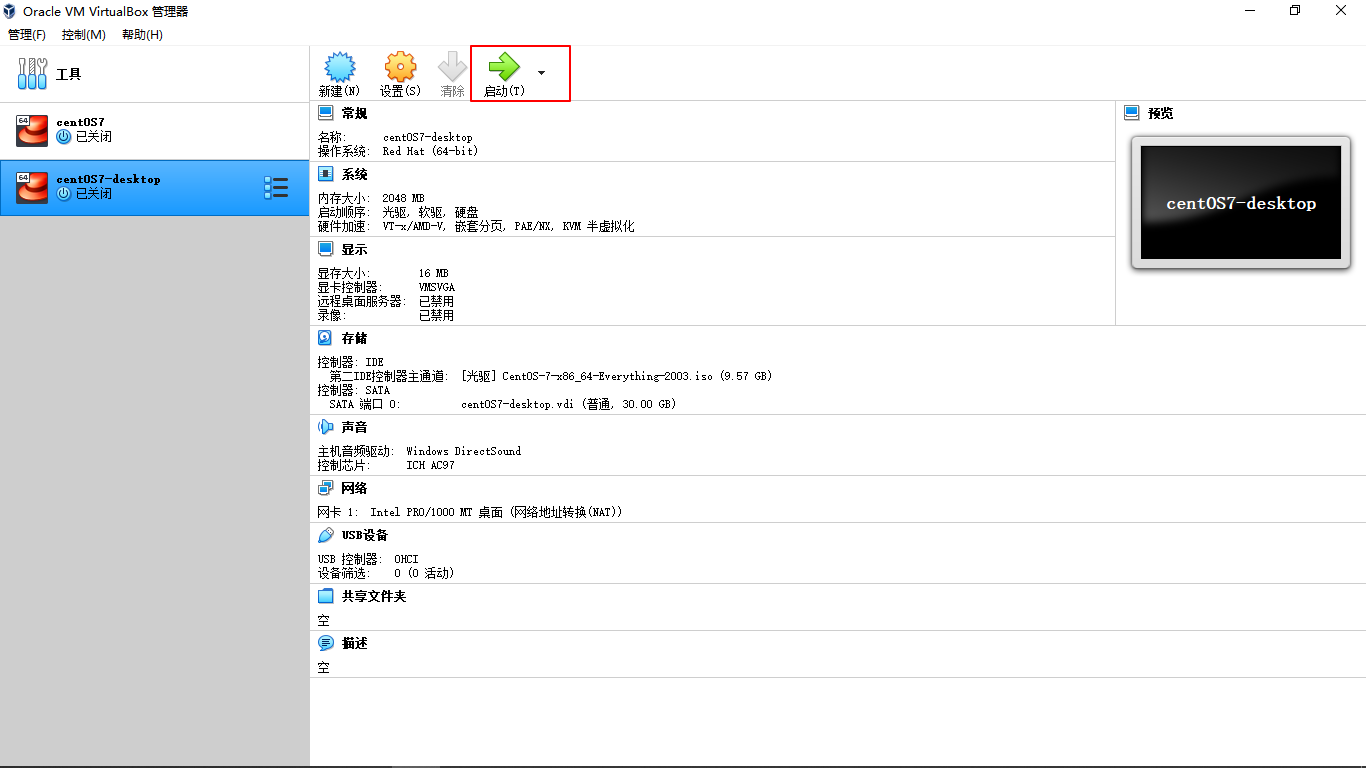
Task: Open the Audio (声音) section header
Action: tap(355, 427)
